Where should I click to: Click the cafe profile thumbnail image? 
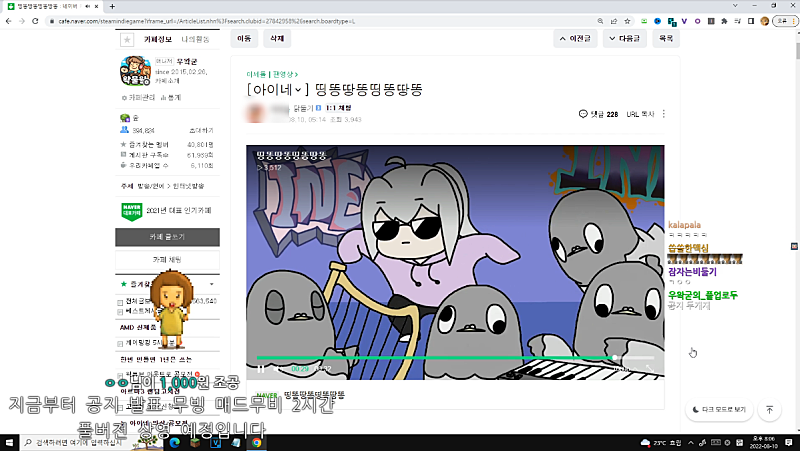pyautogui.click(x=135, y=70)
